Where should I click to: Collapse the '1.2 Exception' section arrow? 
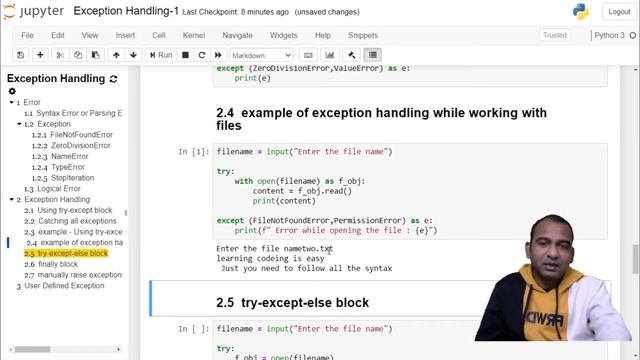[19, 124]
